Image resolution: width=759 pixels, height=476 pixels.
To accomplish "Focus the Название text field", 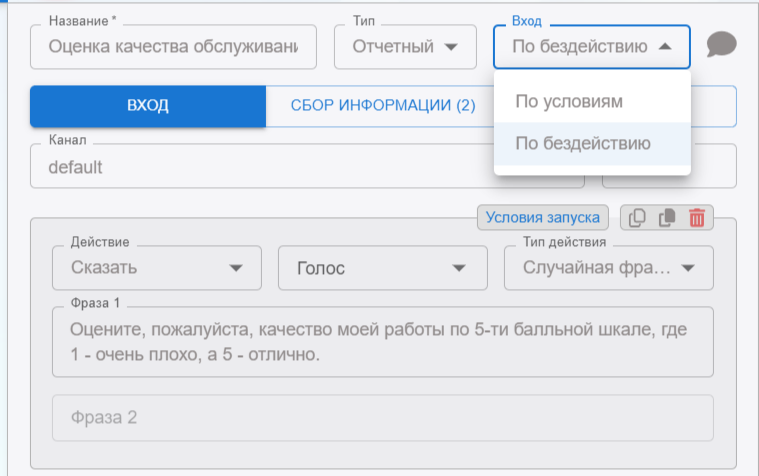I will (x=173, y=46).
